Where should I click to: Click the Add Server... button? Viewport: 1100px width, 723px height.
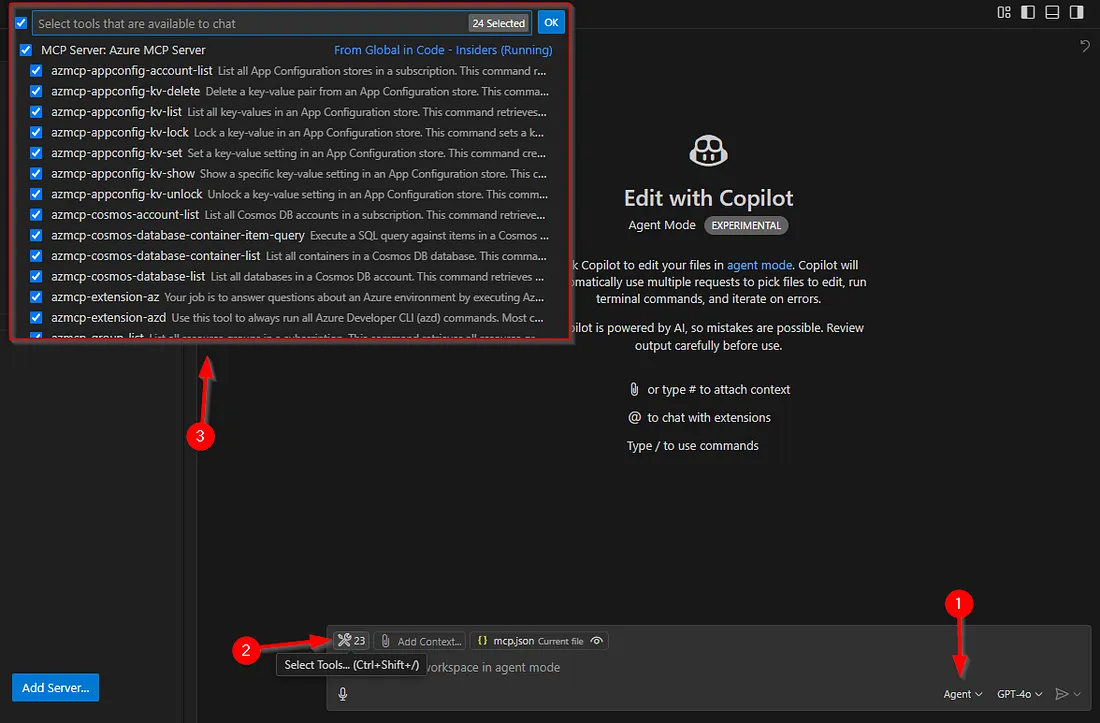(55, 687)
